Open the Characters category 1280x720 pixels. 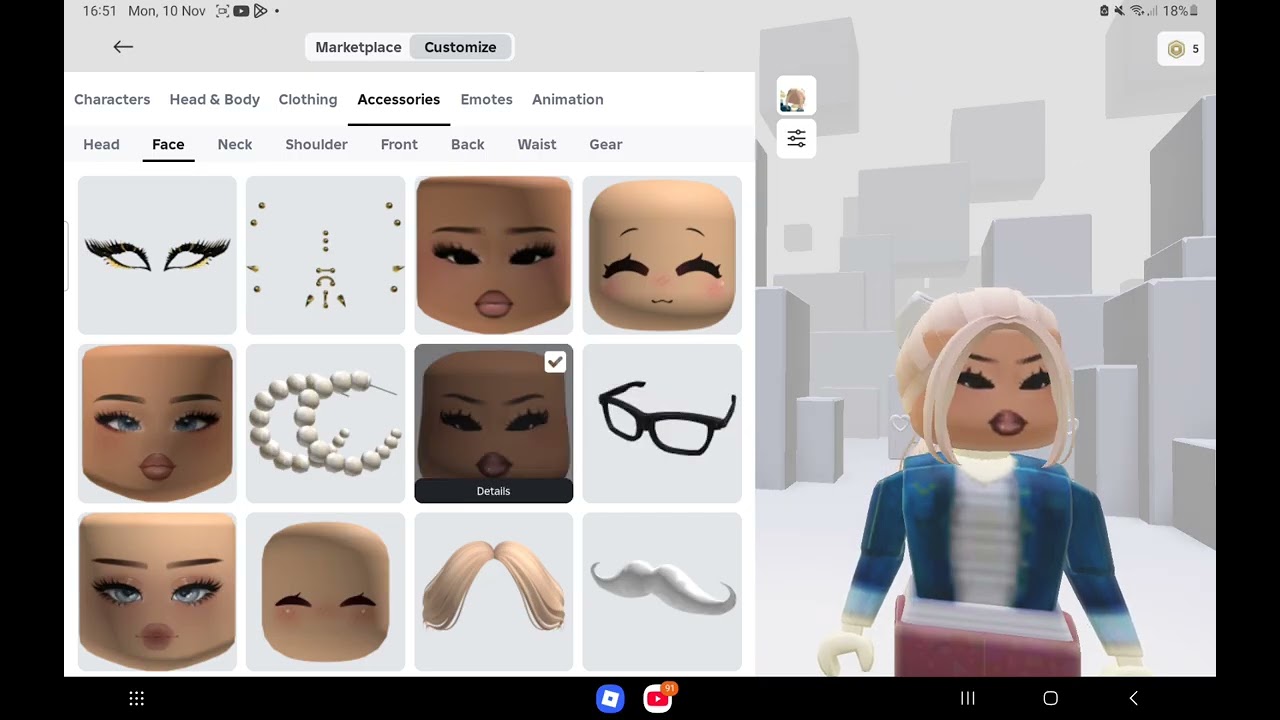112,99
